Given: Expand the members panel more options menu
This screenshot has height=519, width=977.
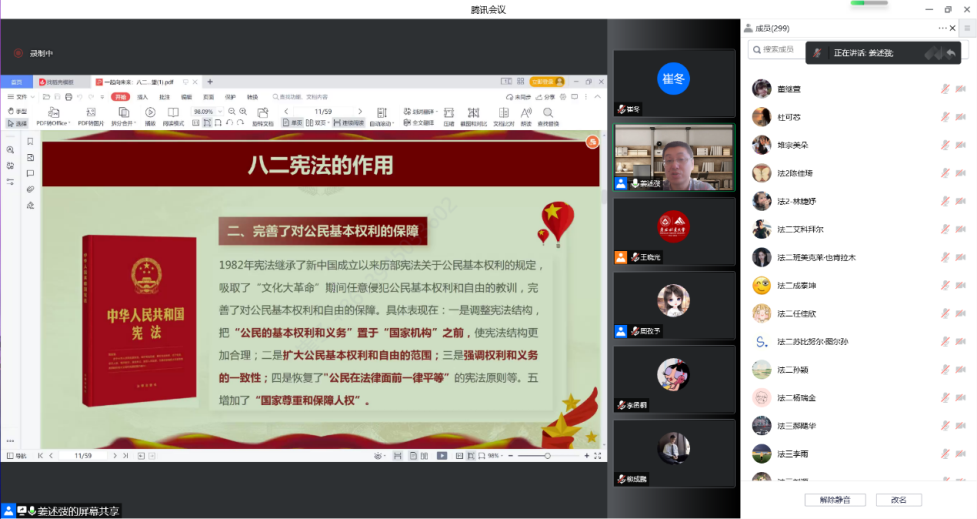Looking at the screenshot, I should coord(942,28).
